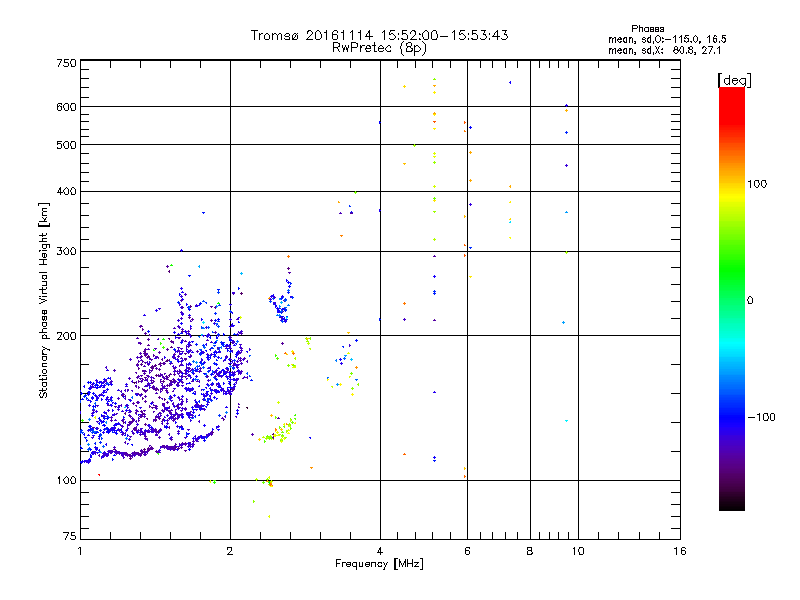This screenshot has width=800, height=600.
Task: Click the x-axis tick label '2'
Action: tap(230, 551)
